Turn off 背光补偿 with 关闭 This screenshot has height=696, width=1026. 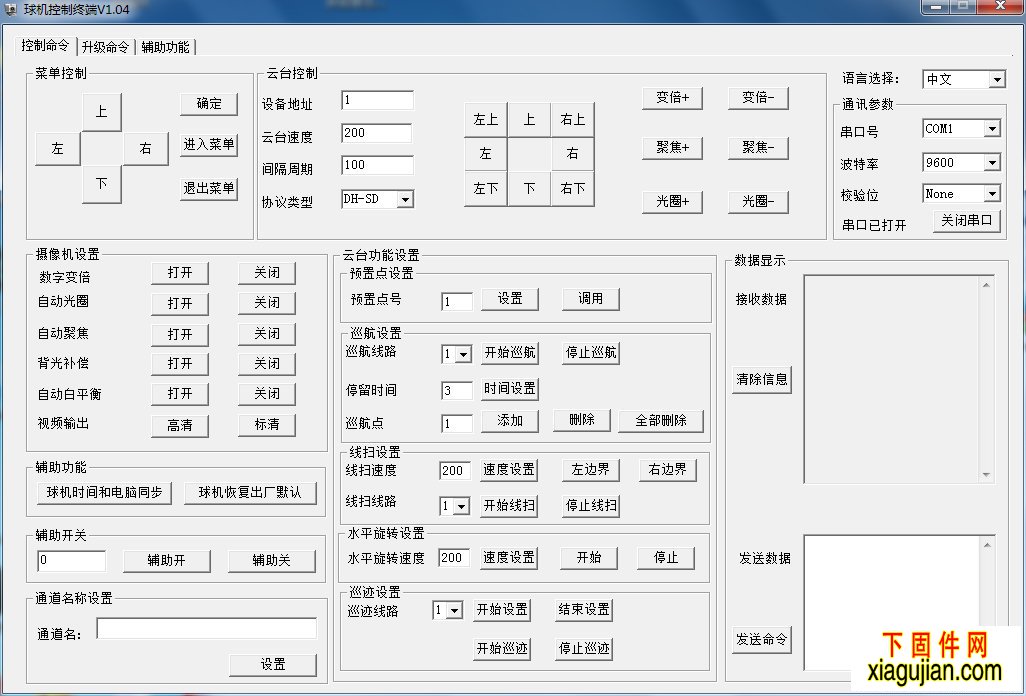tap(267, 364)
